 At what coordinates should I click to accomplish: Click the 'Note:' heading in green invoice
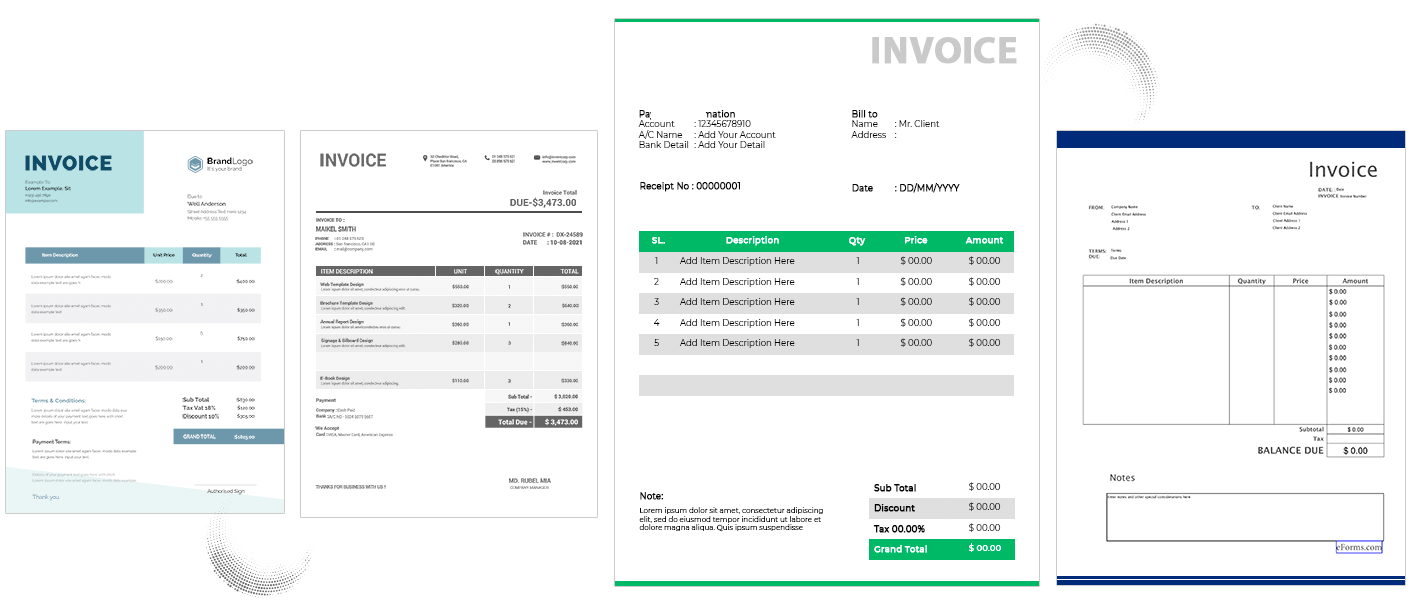click(652, 496)
